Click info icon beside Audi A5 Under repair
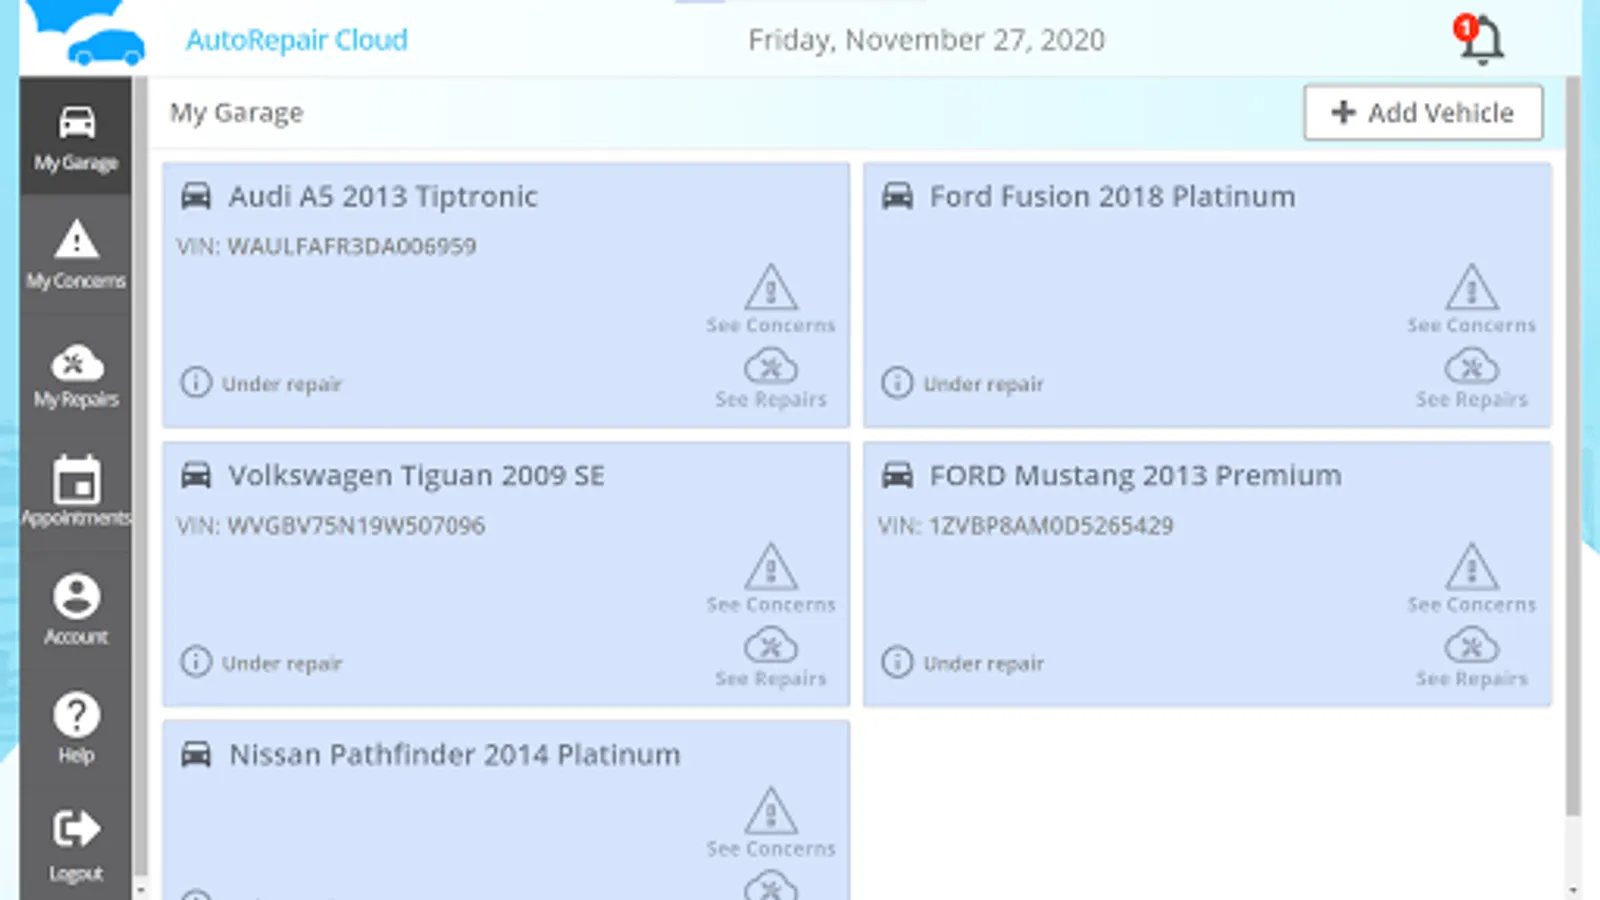The width and height of the screenshot is (1600, 900). coord(196,382)
